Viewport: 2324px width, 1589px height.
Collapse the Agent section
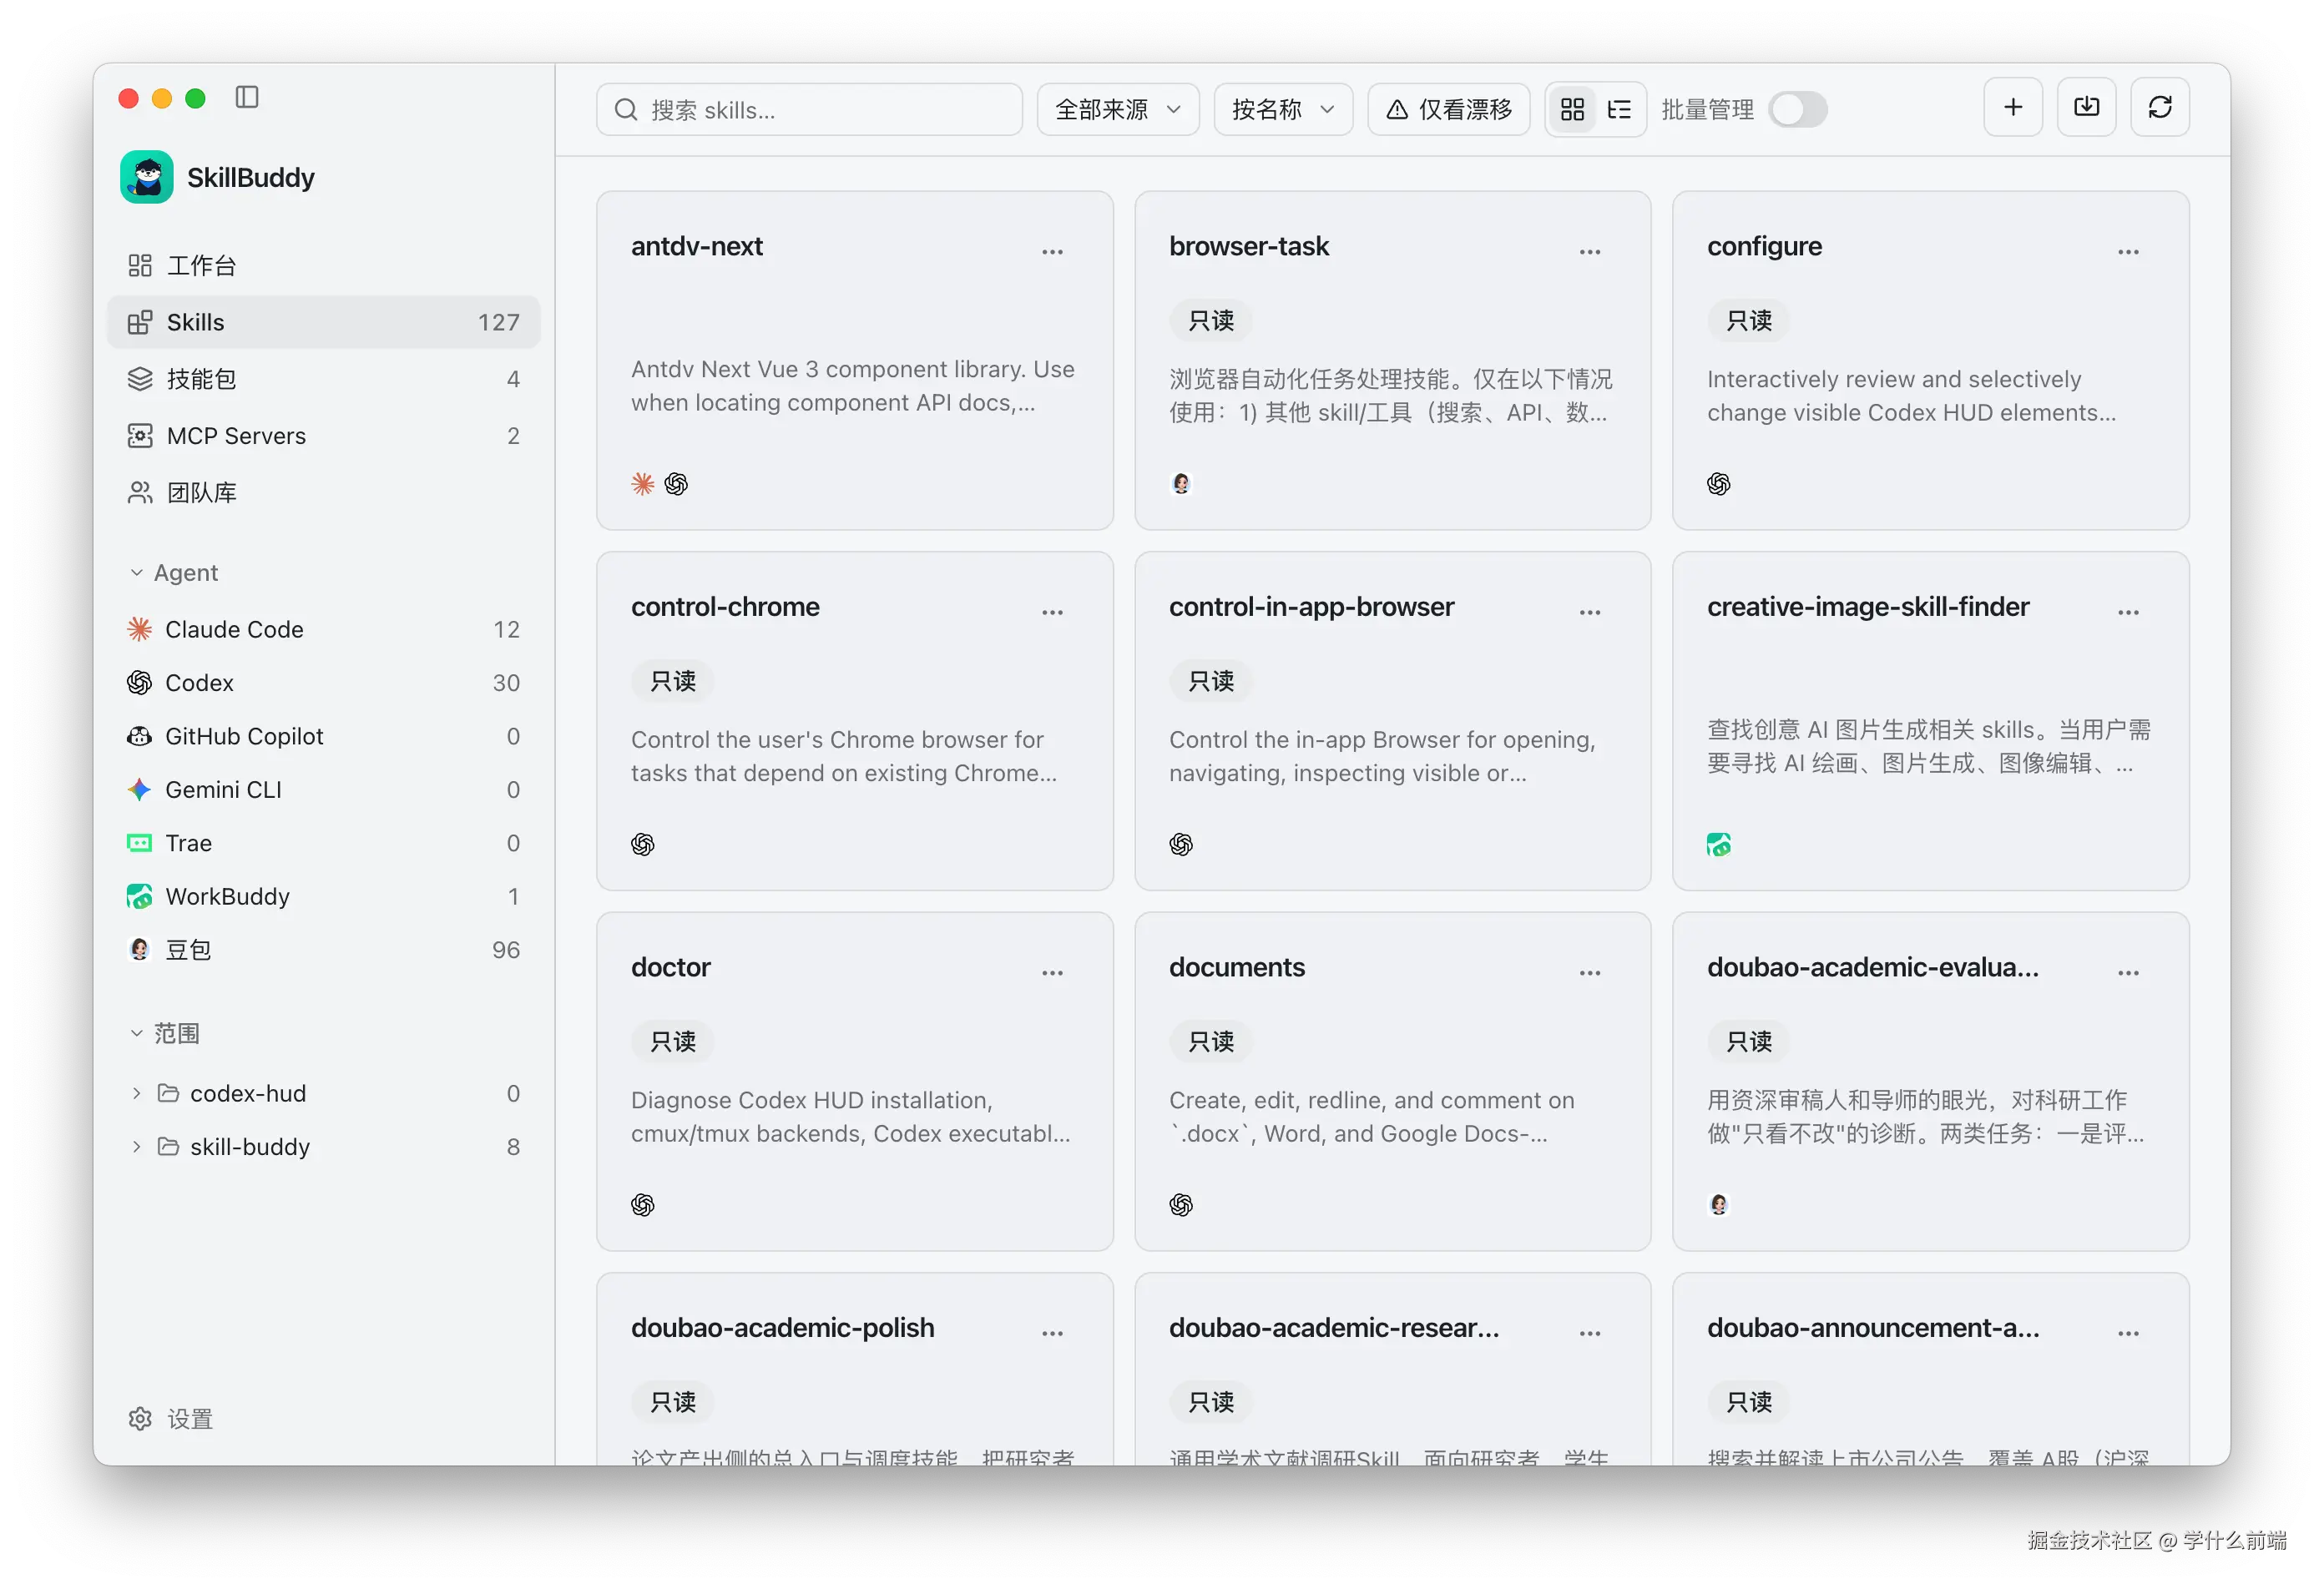[x=136, y=573]
